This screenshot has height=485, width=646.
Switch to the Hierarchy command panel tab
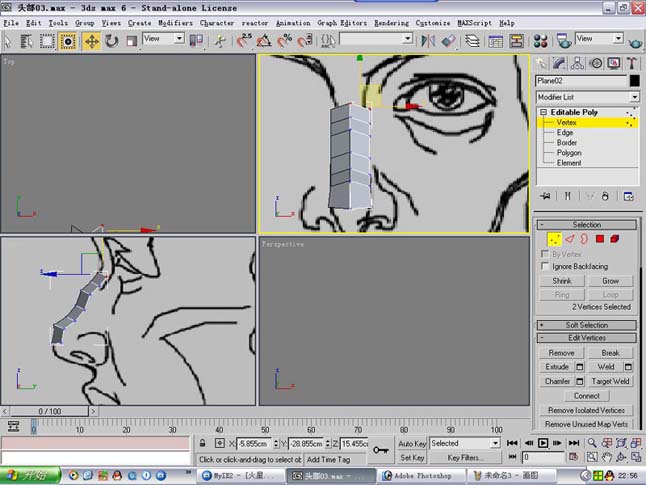577,63
